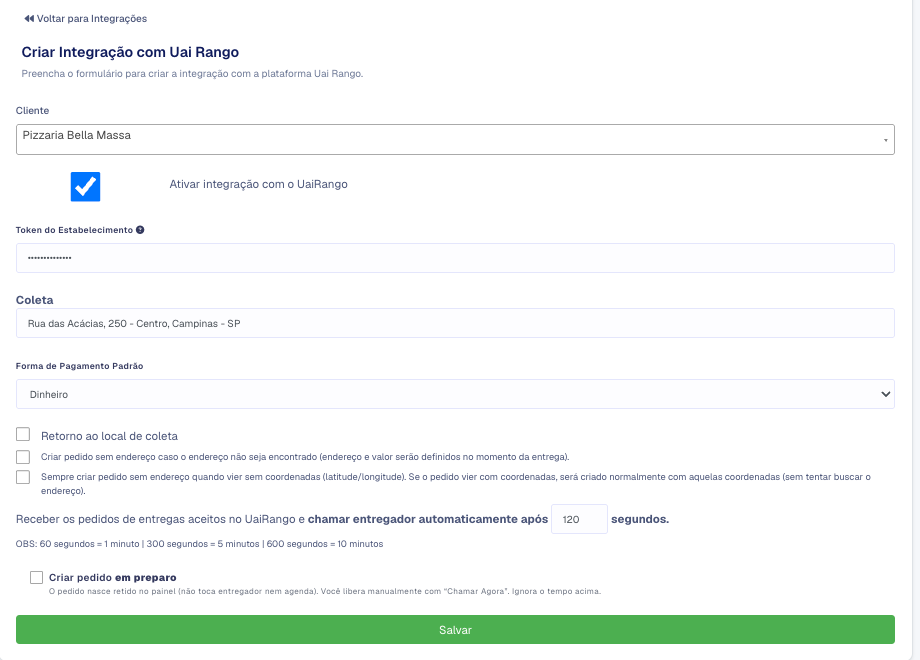Click the Token do Estabelecimento help icon
This screenshot has height=660, width=920.
click(140, 230)
